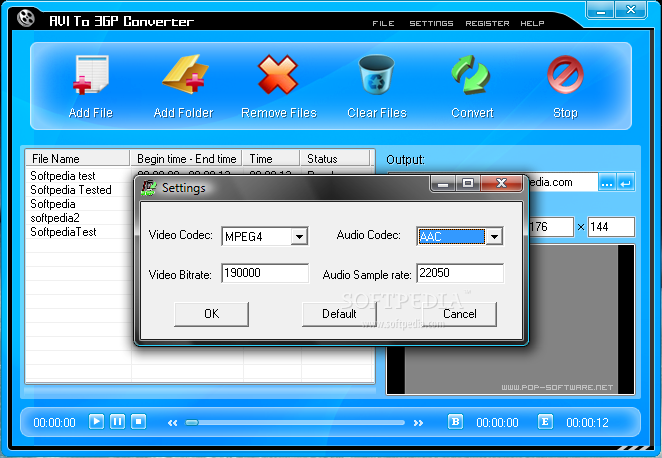Click the Stop icon in toolbar

(565, 74)
